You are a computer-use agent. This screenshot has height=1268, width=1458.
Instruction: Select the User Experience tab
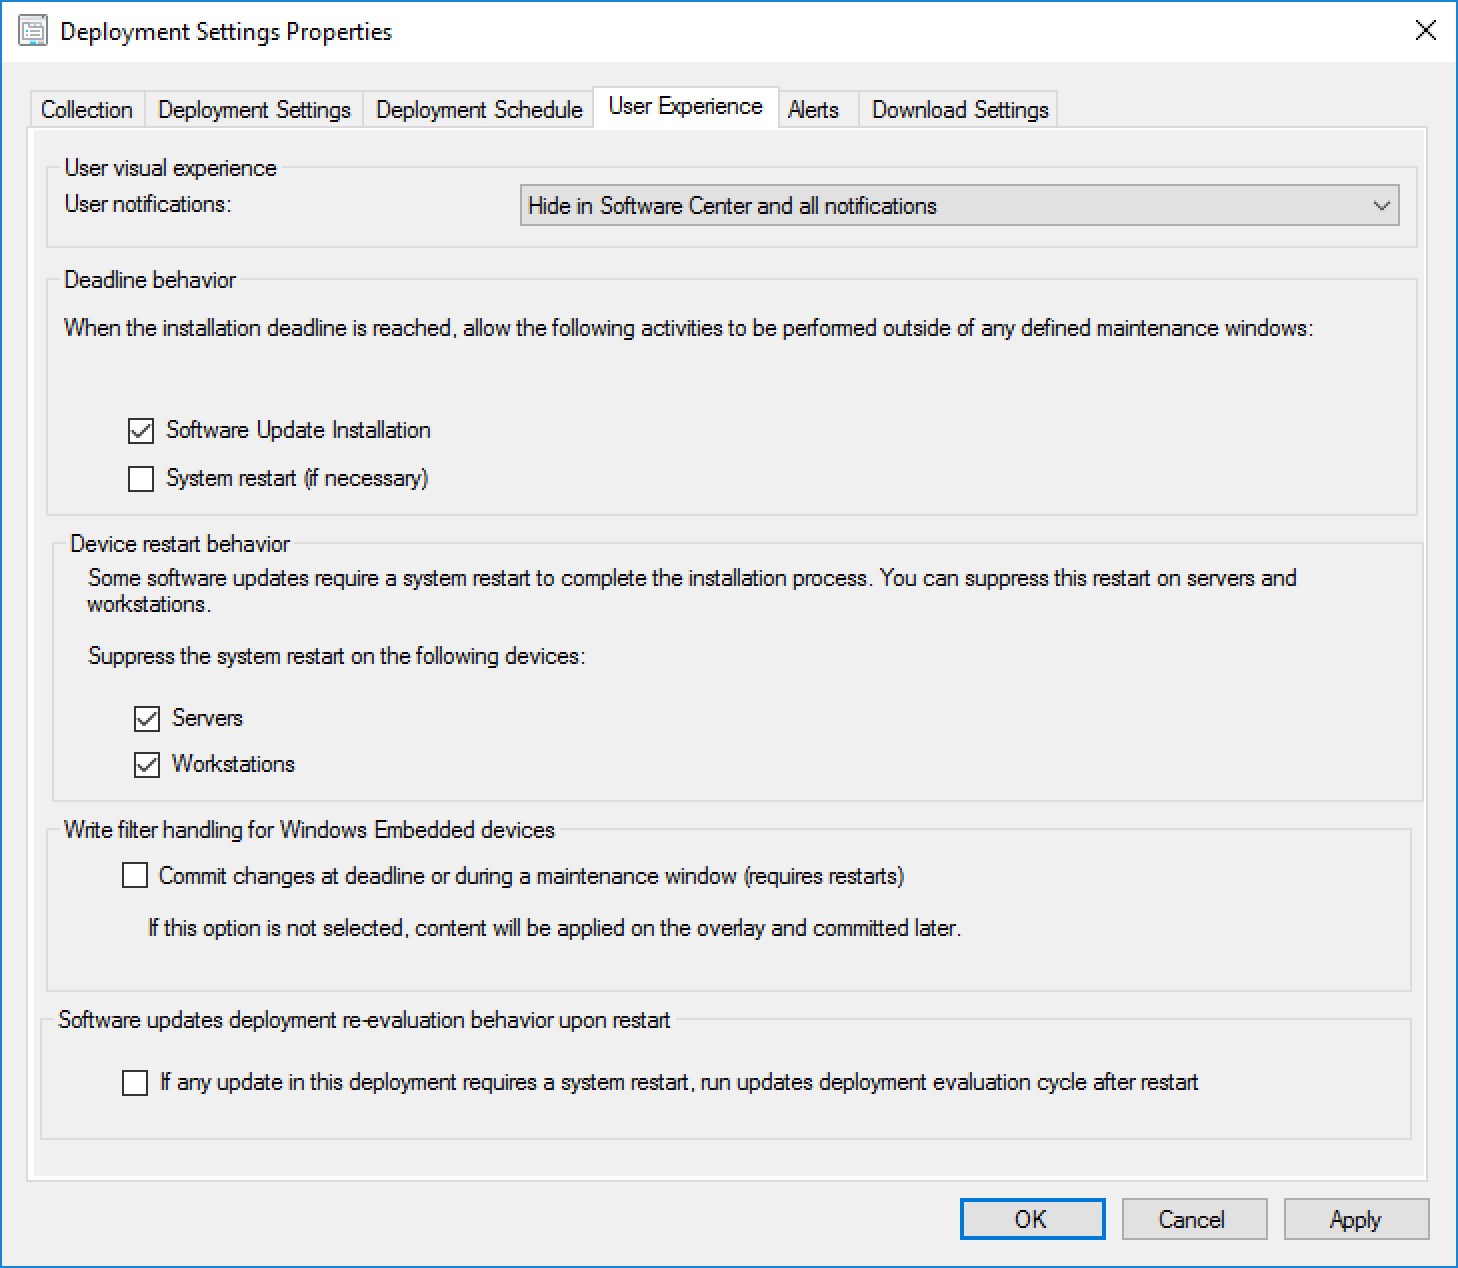(x=685, y=105)
